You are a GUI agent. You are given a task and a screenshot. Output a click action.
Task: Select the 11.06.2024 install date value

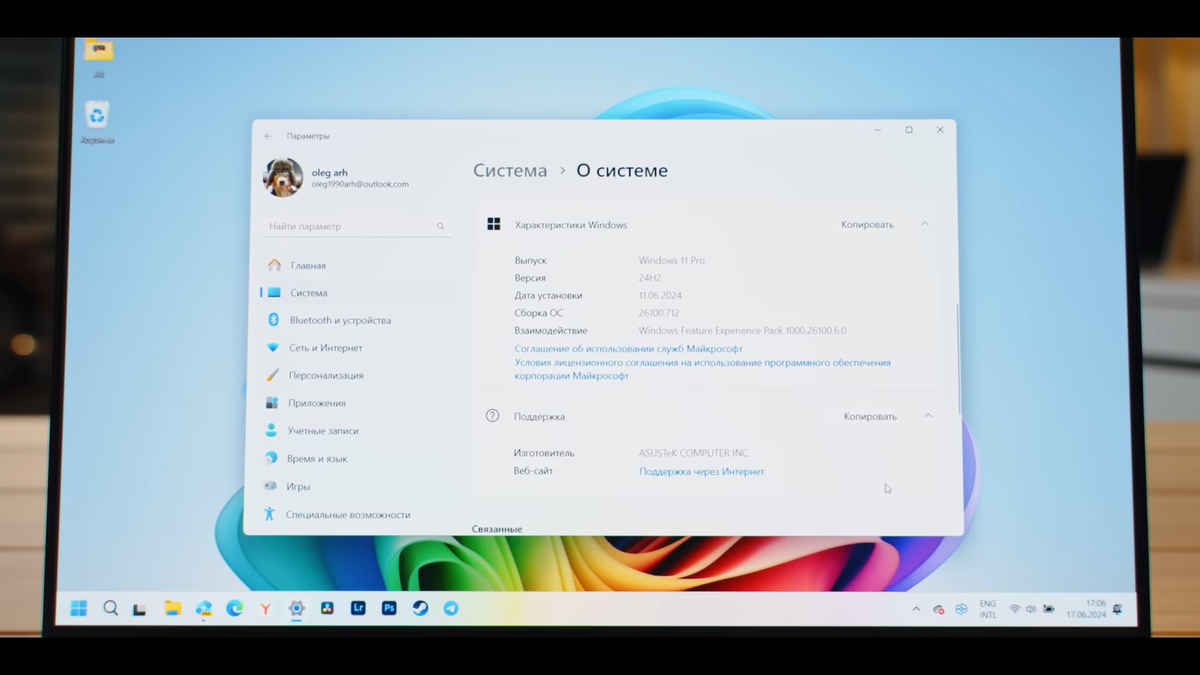point(660,296)
